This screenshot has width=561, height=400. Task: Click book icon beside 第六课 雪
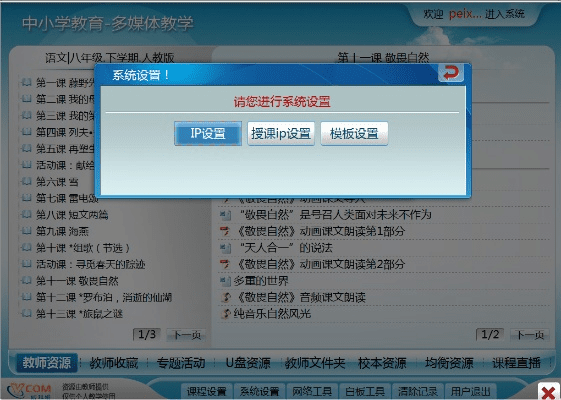(26, 181)
